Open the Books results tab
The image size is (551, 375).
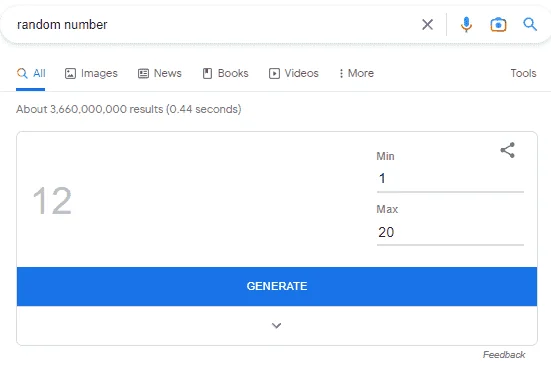pos(226,73)
